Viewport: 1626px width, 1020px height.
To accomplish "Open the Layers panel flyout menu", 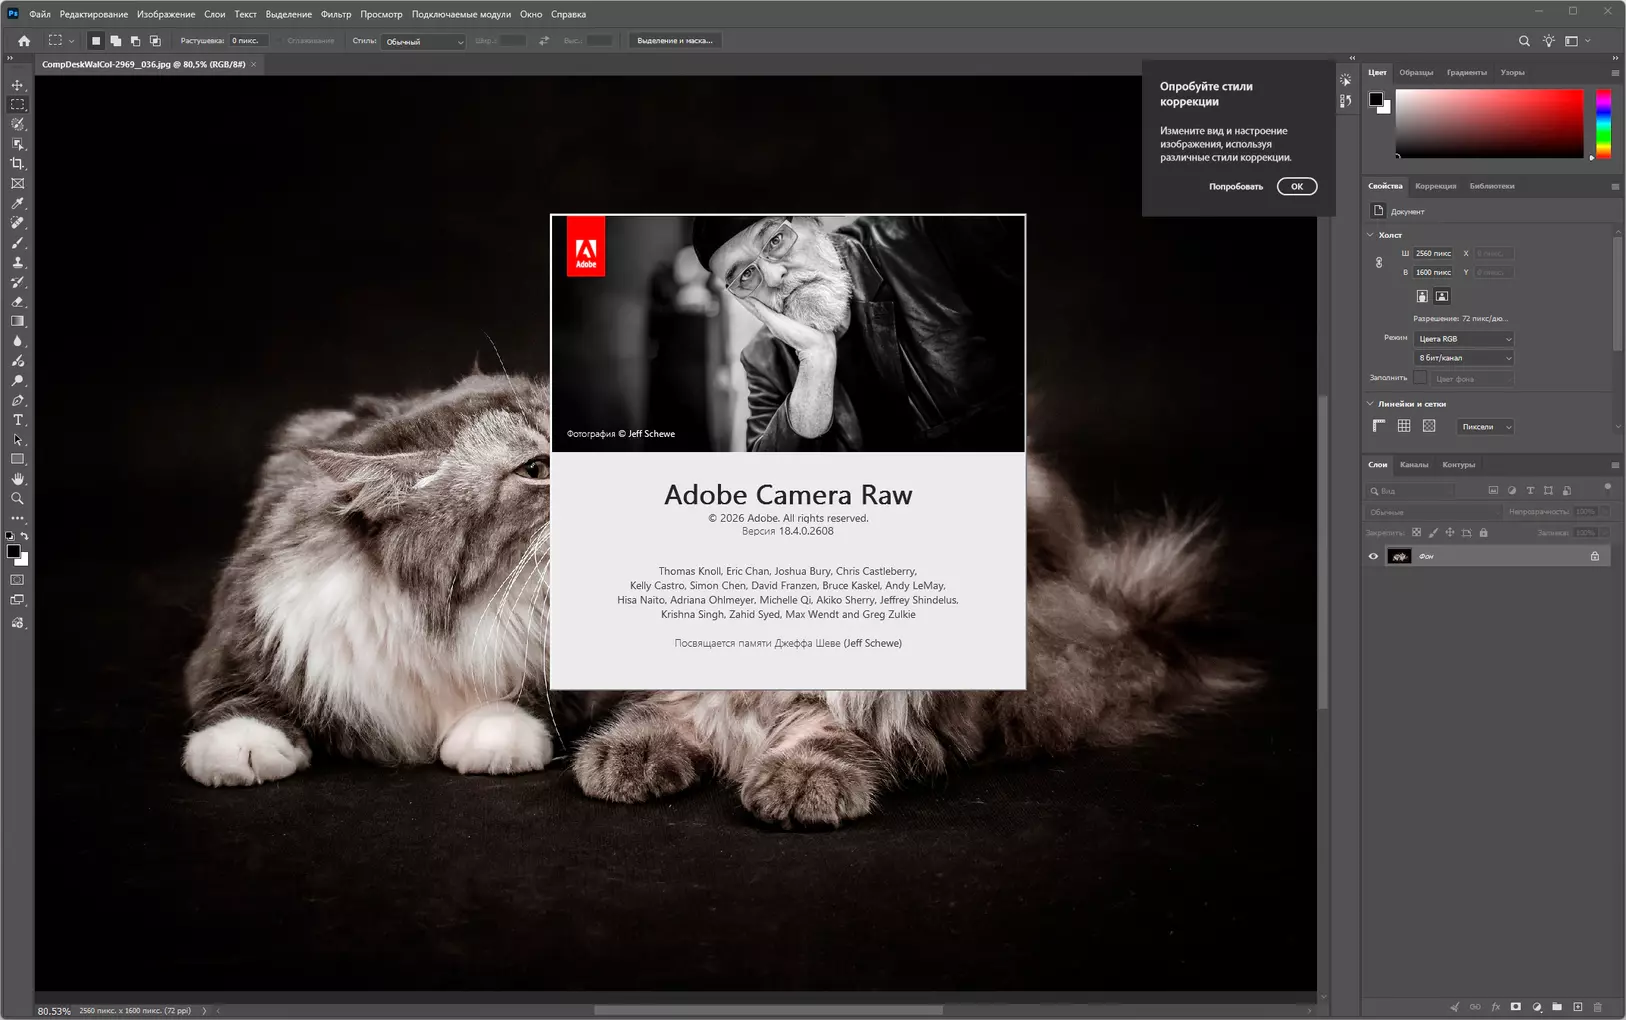I will click(x=1615, y=465).
